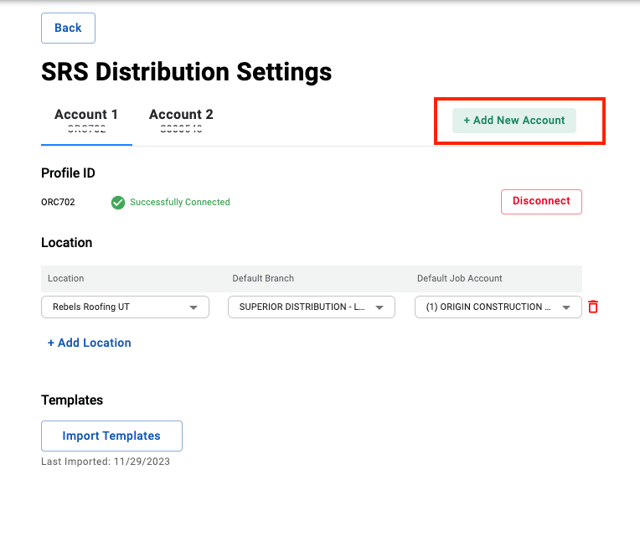Click the Import Templates button

111,436
